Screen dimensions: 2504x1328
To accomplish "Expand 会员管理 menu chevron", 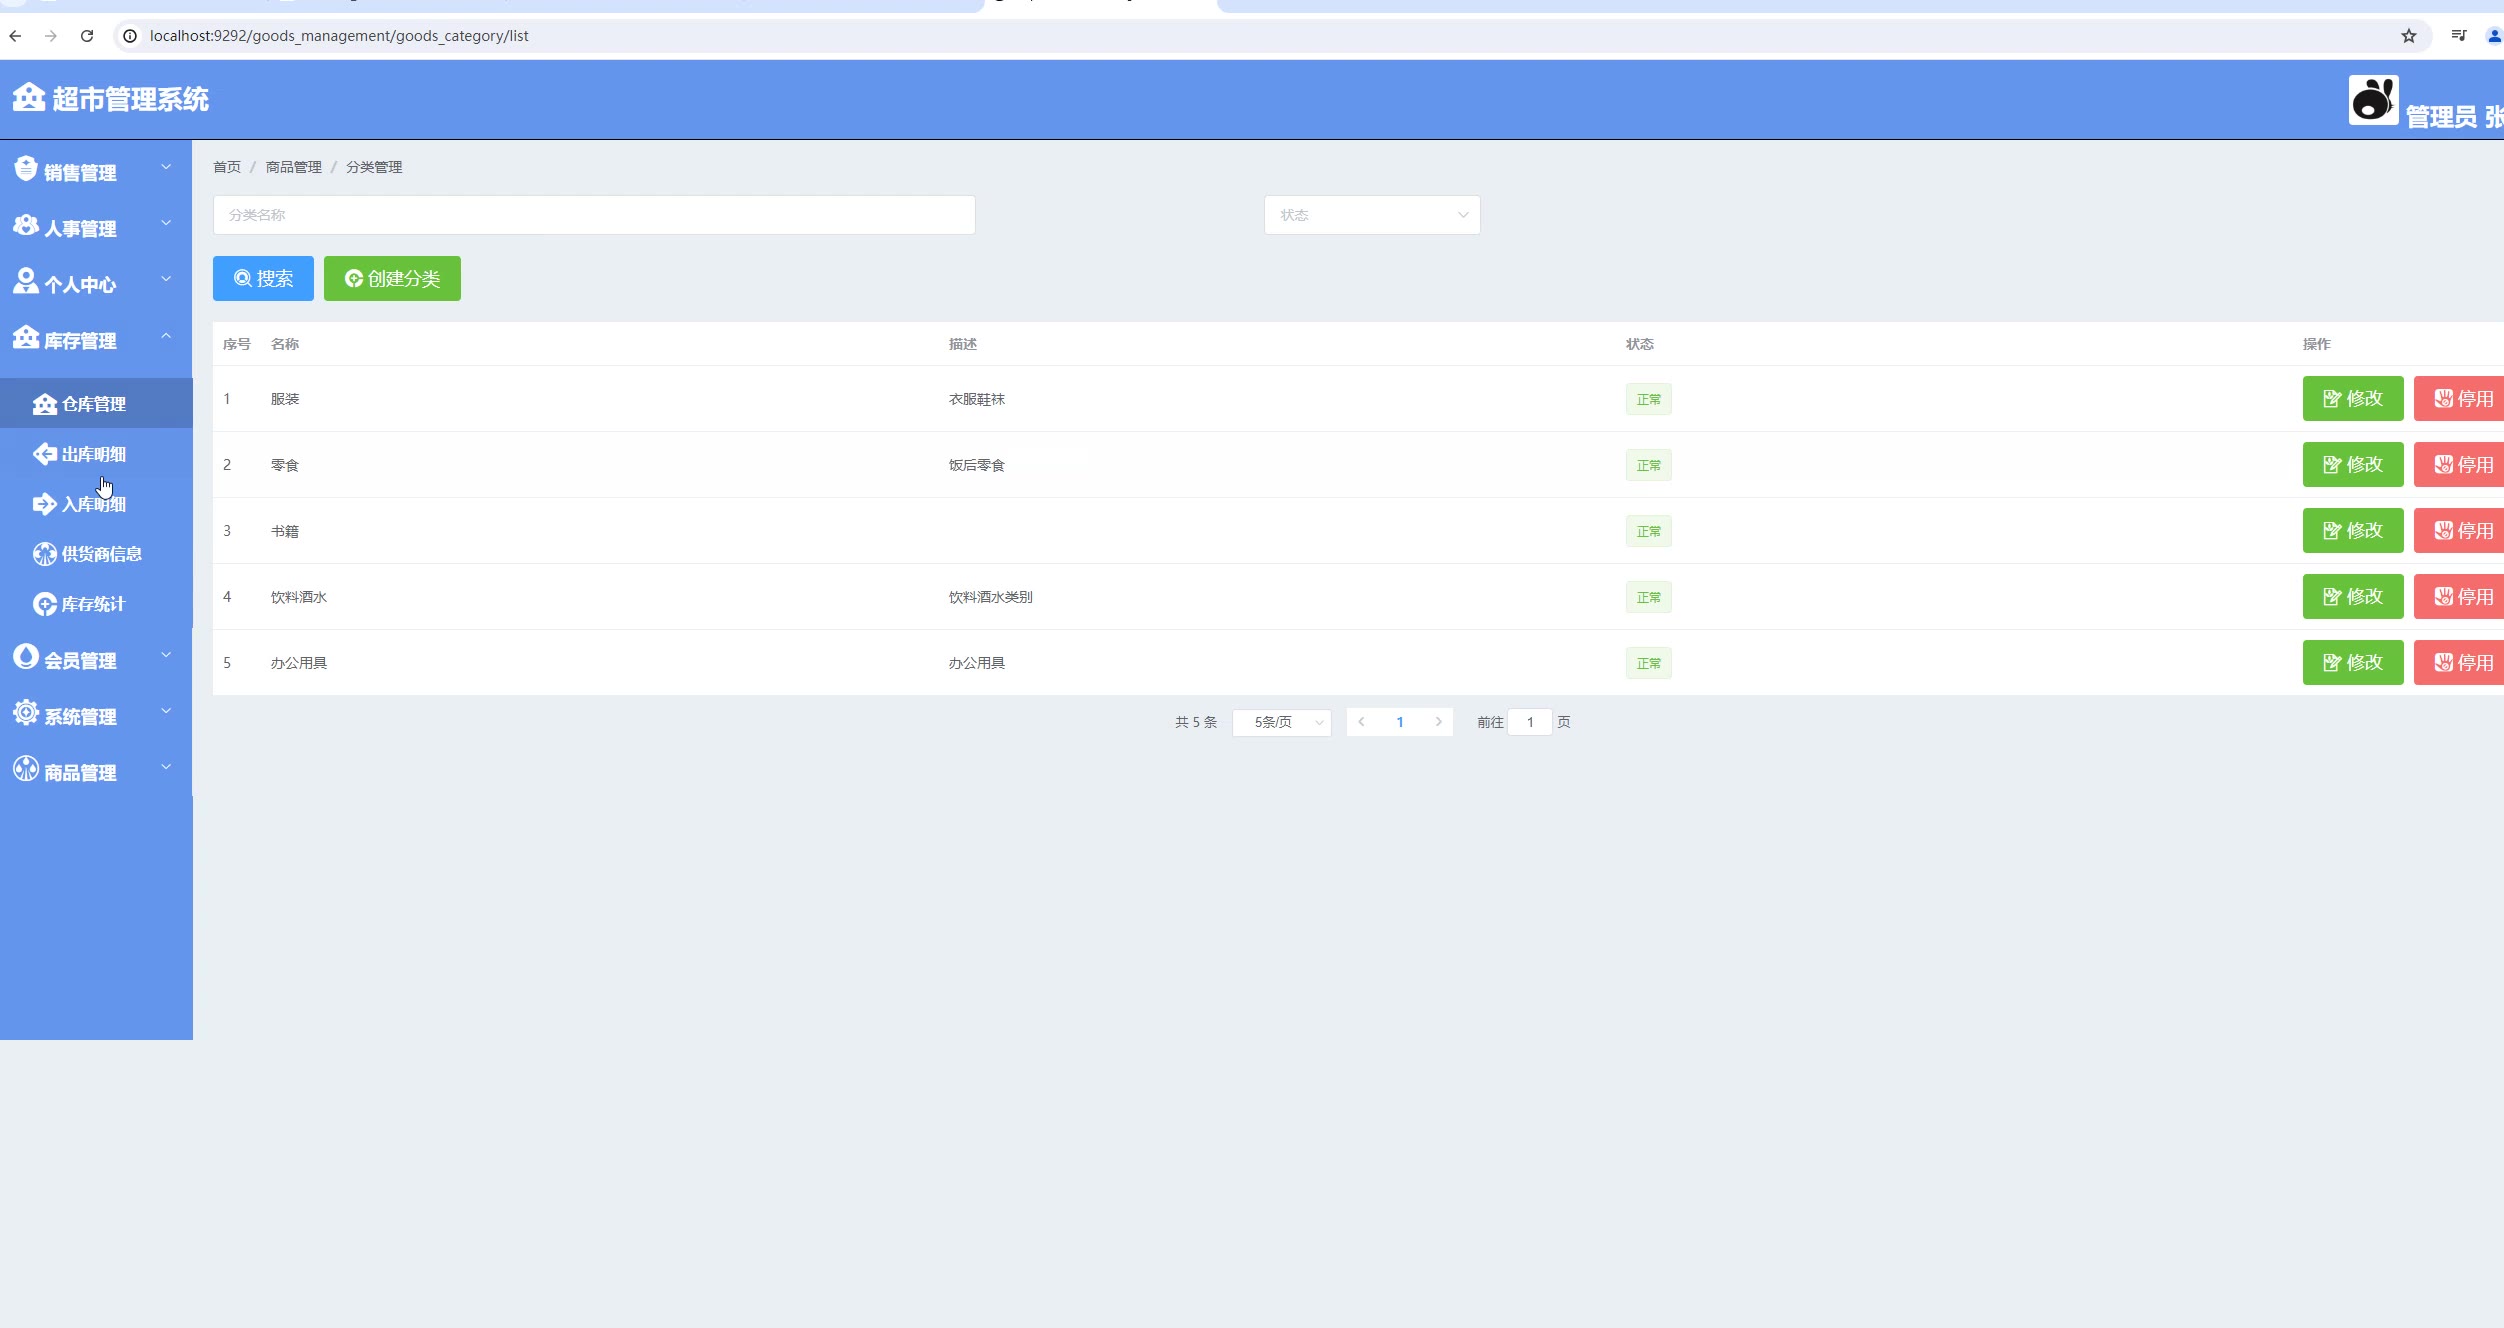I will [166, 656].
